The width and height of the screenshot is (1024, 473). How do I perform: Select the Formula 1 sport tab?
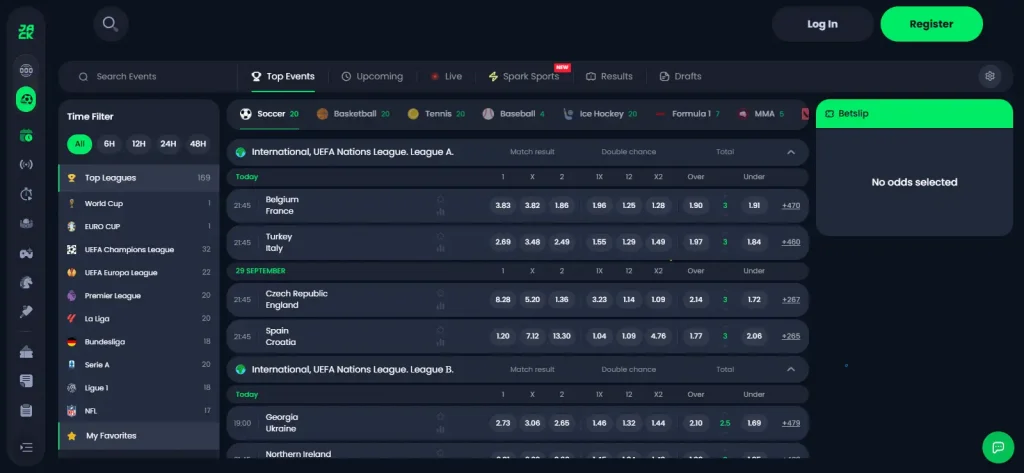(687, 114)
